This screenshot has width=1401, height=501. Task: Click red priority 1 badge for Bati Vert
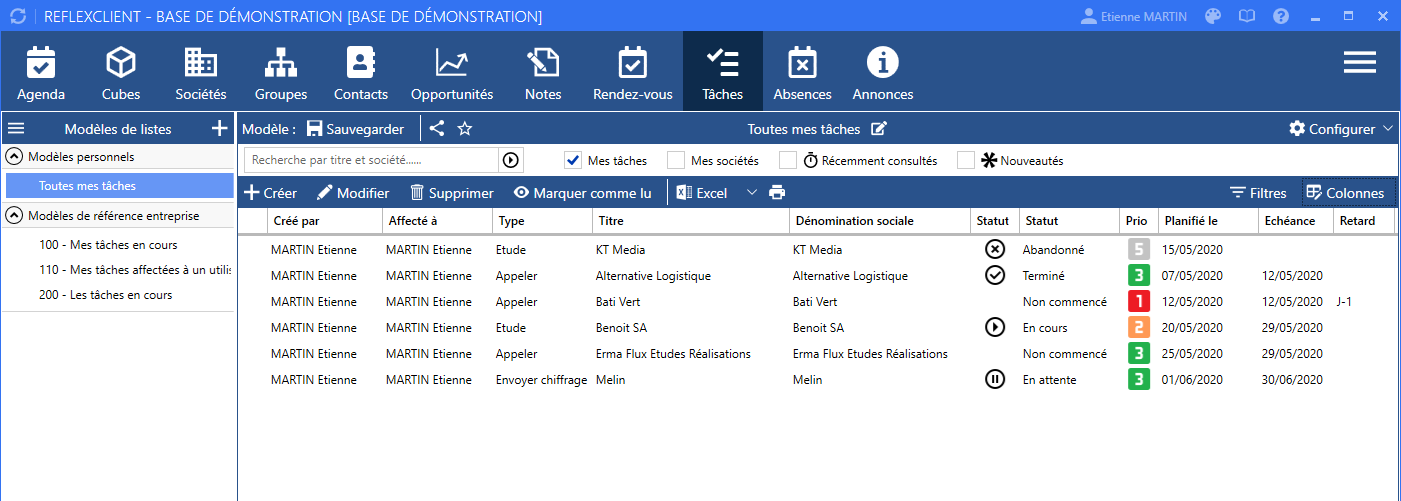(x=1137, y=301)
